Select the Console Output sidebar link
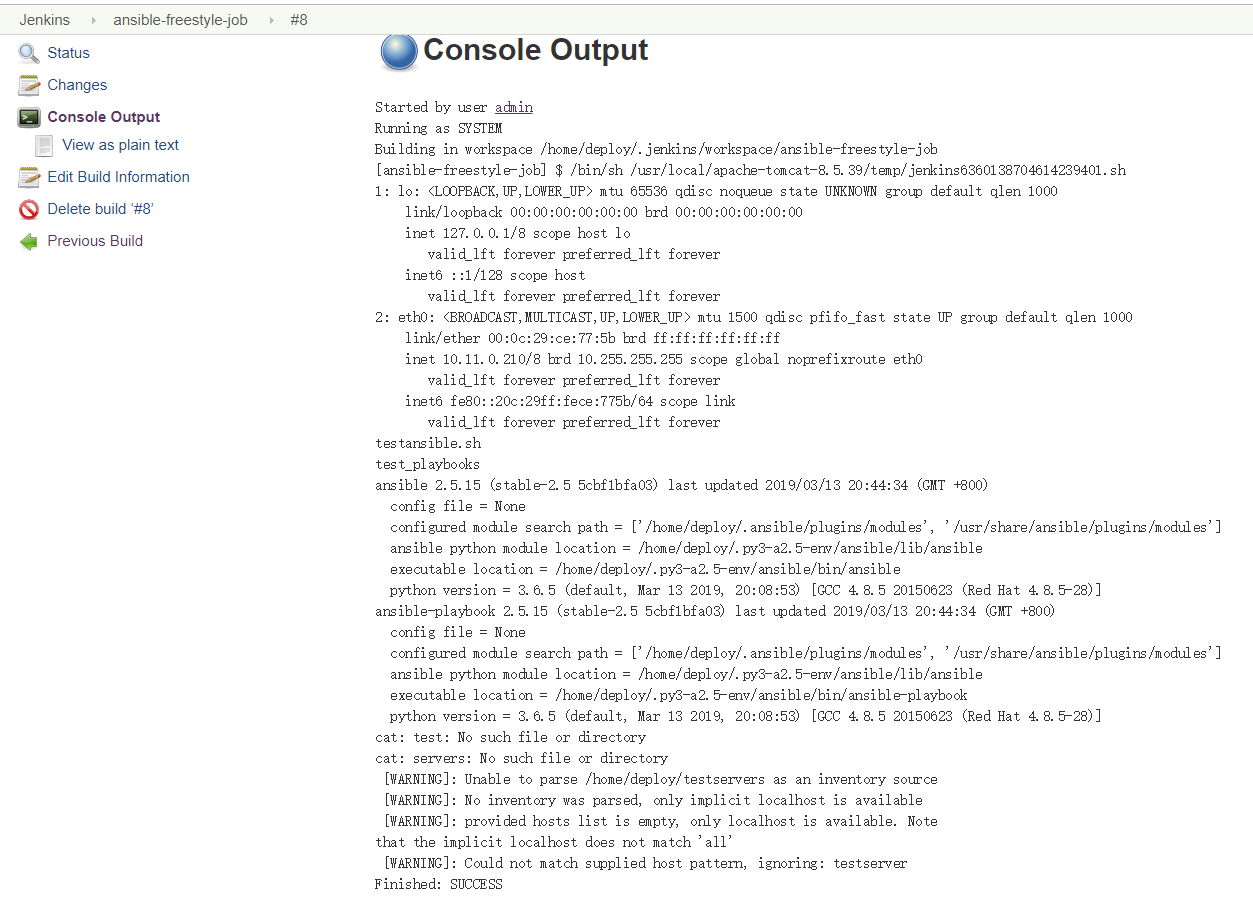Viewport: 1253px width, 904px height. [103, 117]
